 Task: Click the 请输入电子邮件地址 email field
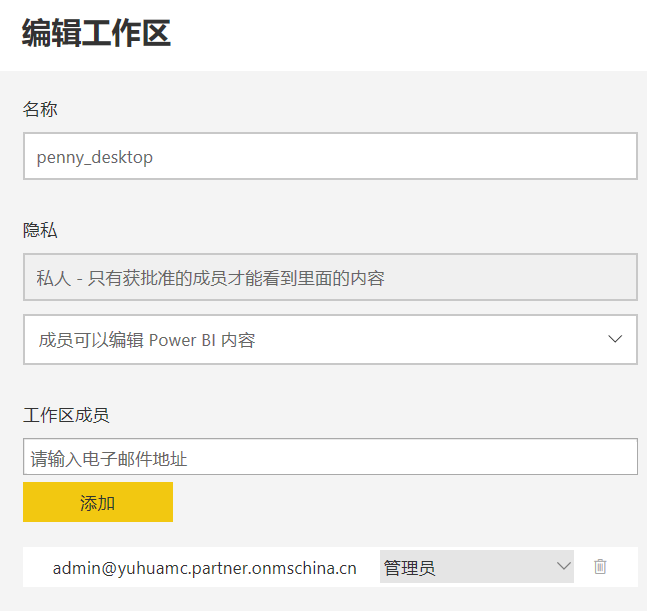click(x=330, y=458)
